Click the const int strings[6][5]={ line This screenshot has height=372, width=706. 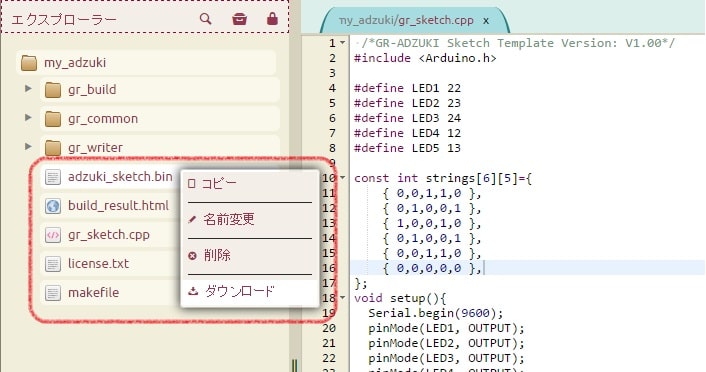click(x=443, y=178)
